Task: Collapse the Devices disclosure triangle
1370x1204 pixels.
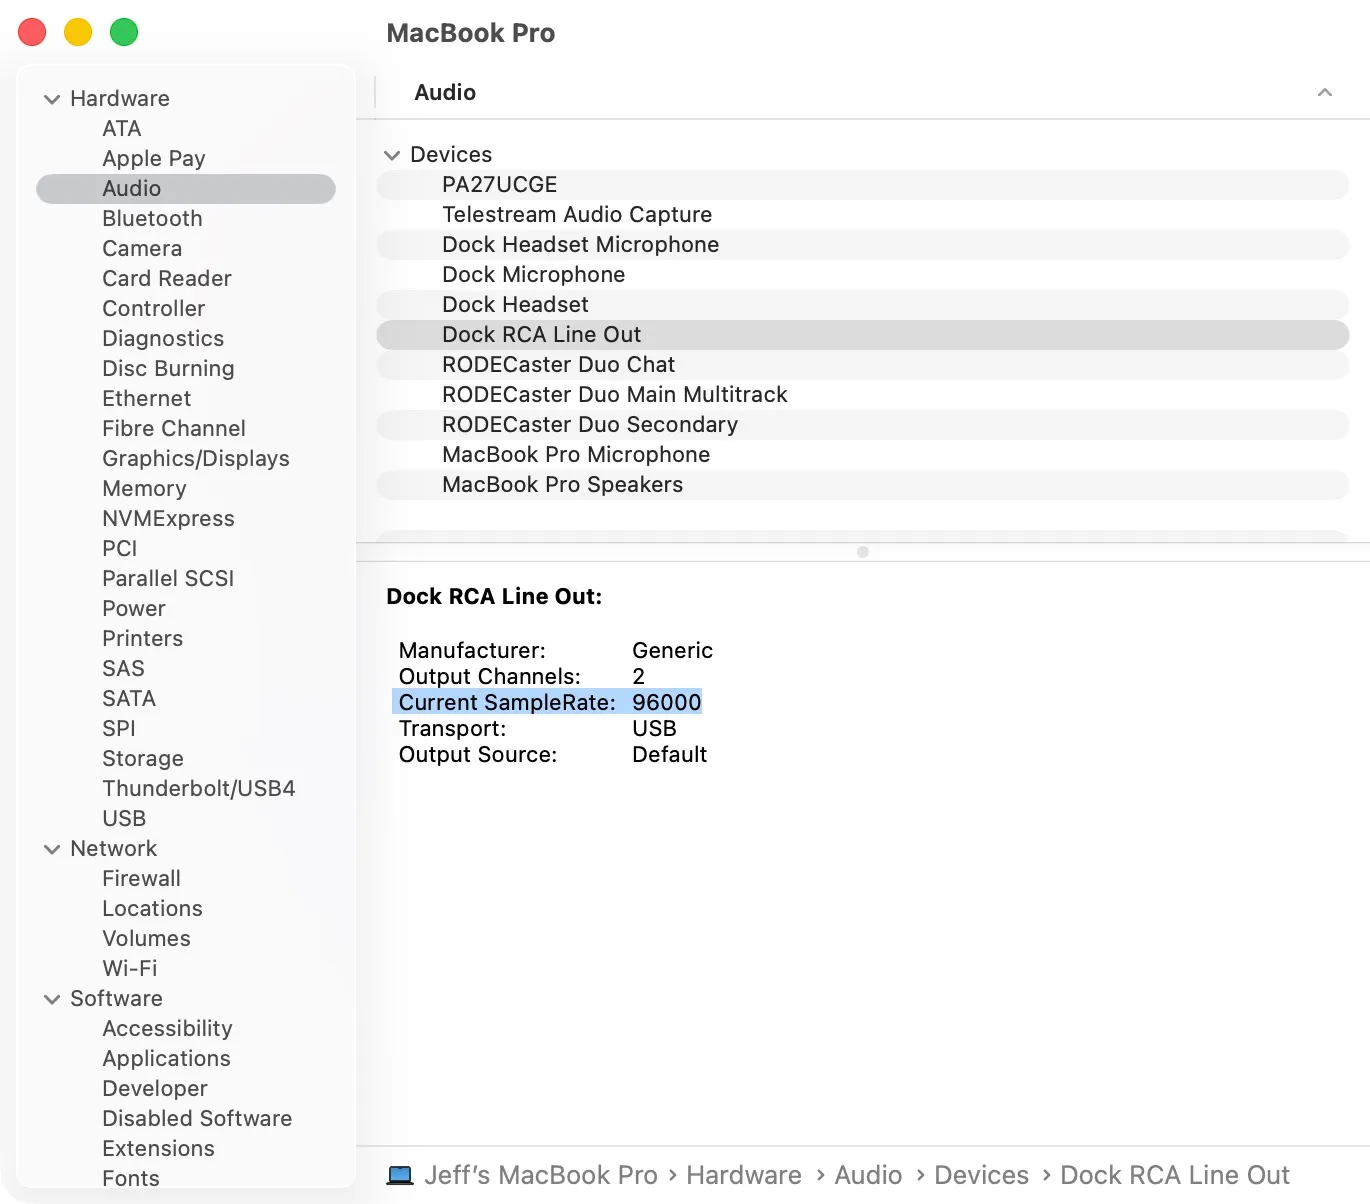Action: pos(392,155)
